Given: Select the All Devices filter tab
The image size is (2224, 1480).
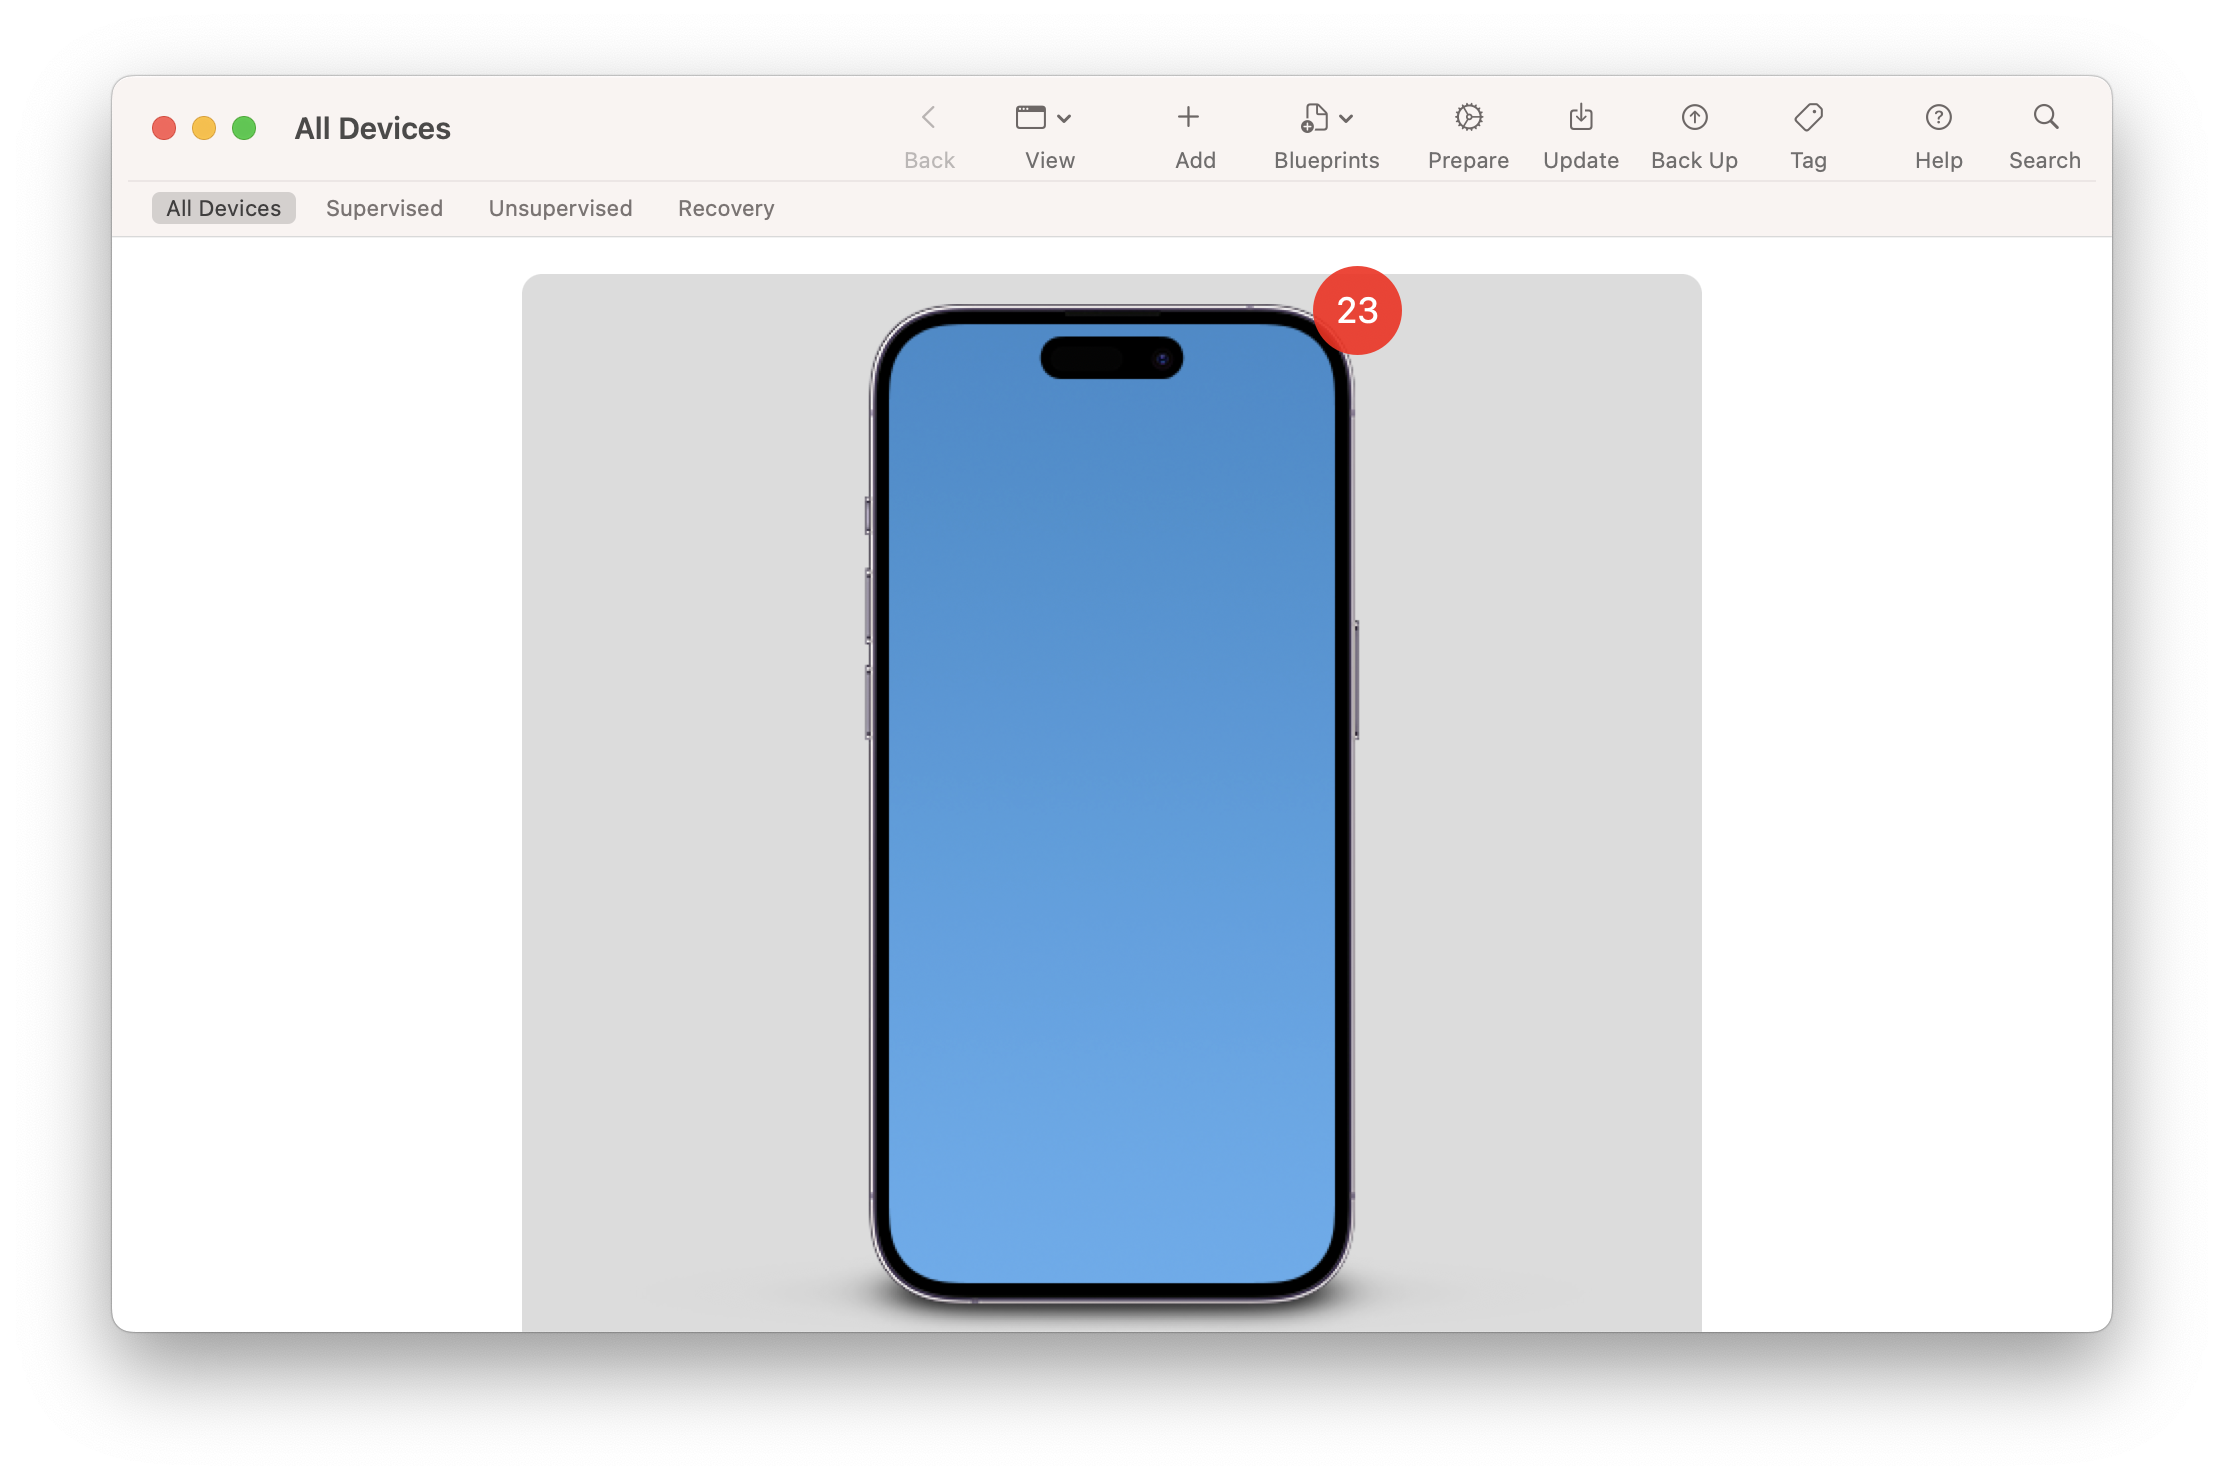Looking at the screenshot, I should coord(223,208).
